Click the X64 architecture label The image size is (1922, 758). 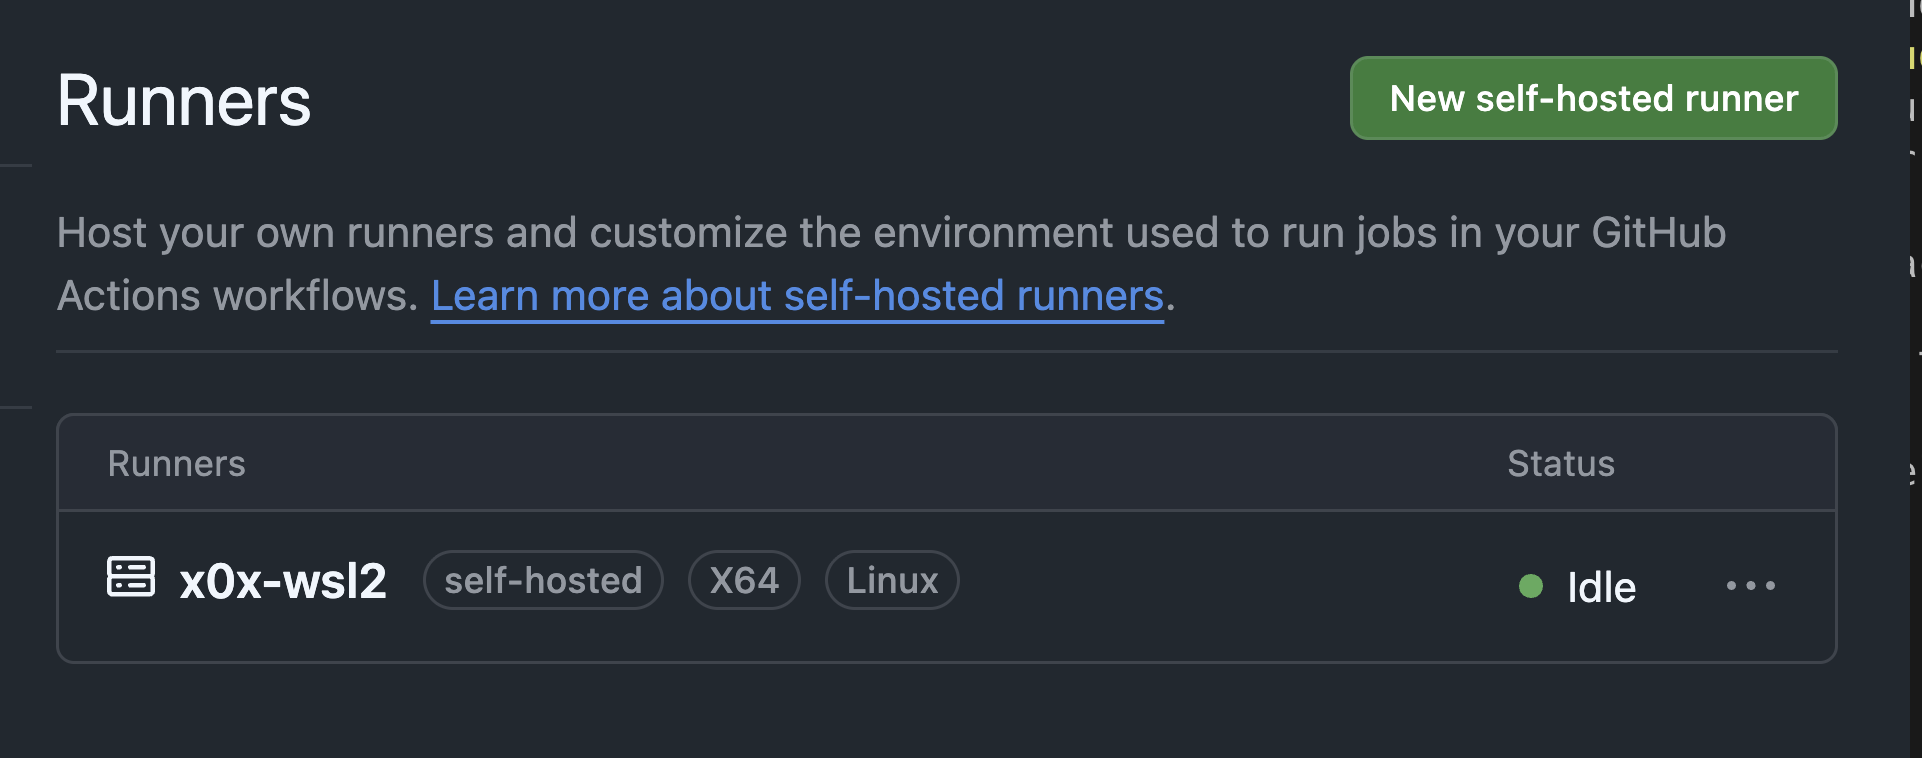tap(744, 580)
